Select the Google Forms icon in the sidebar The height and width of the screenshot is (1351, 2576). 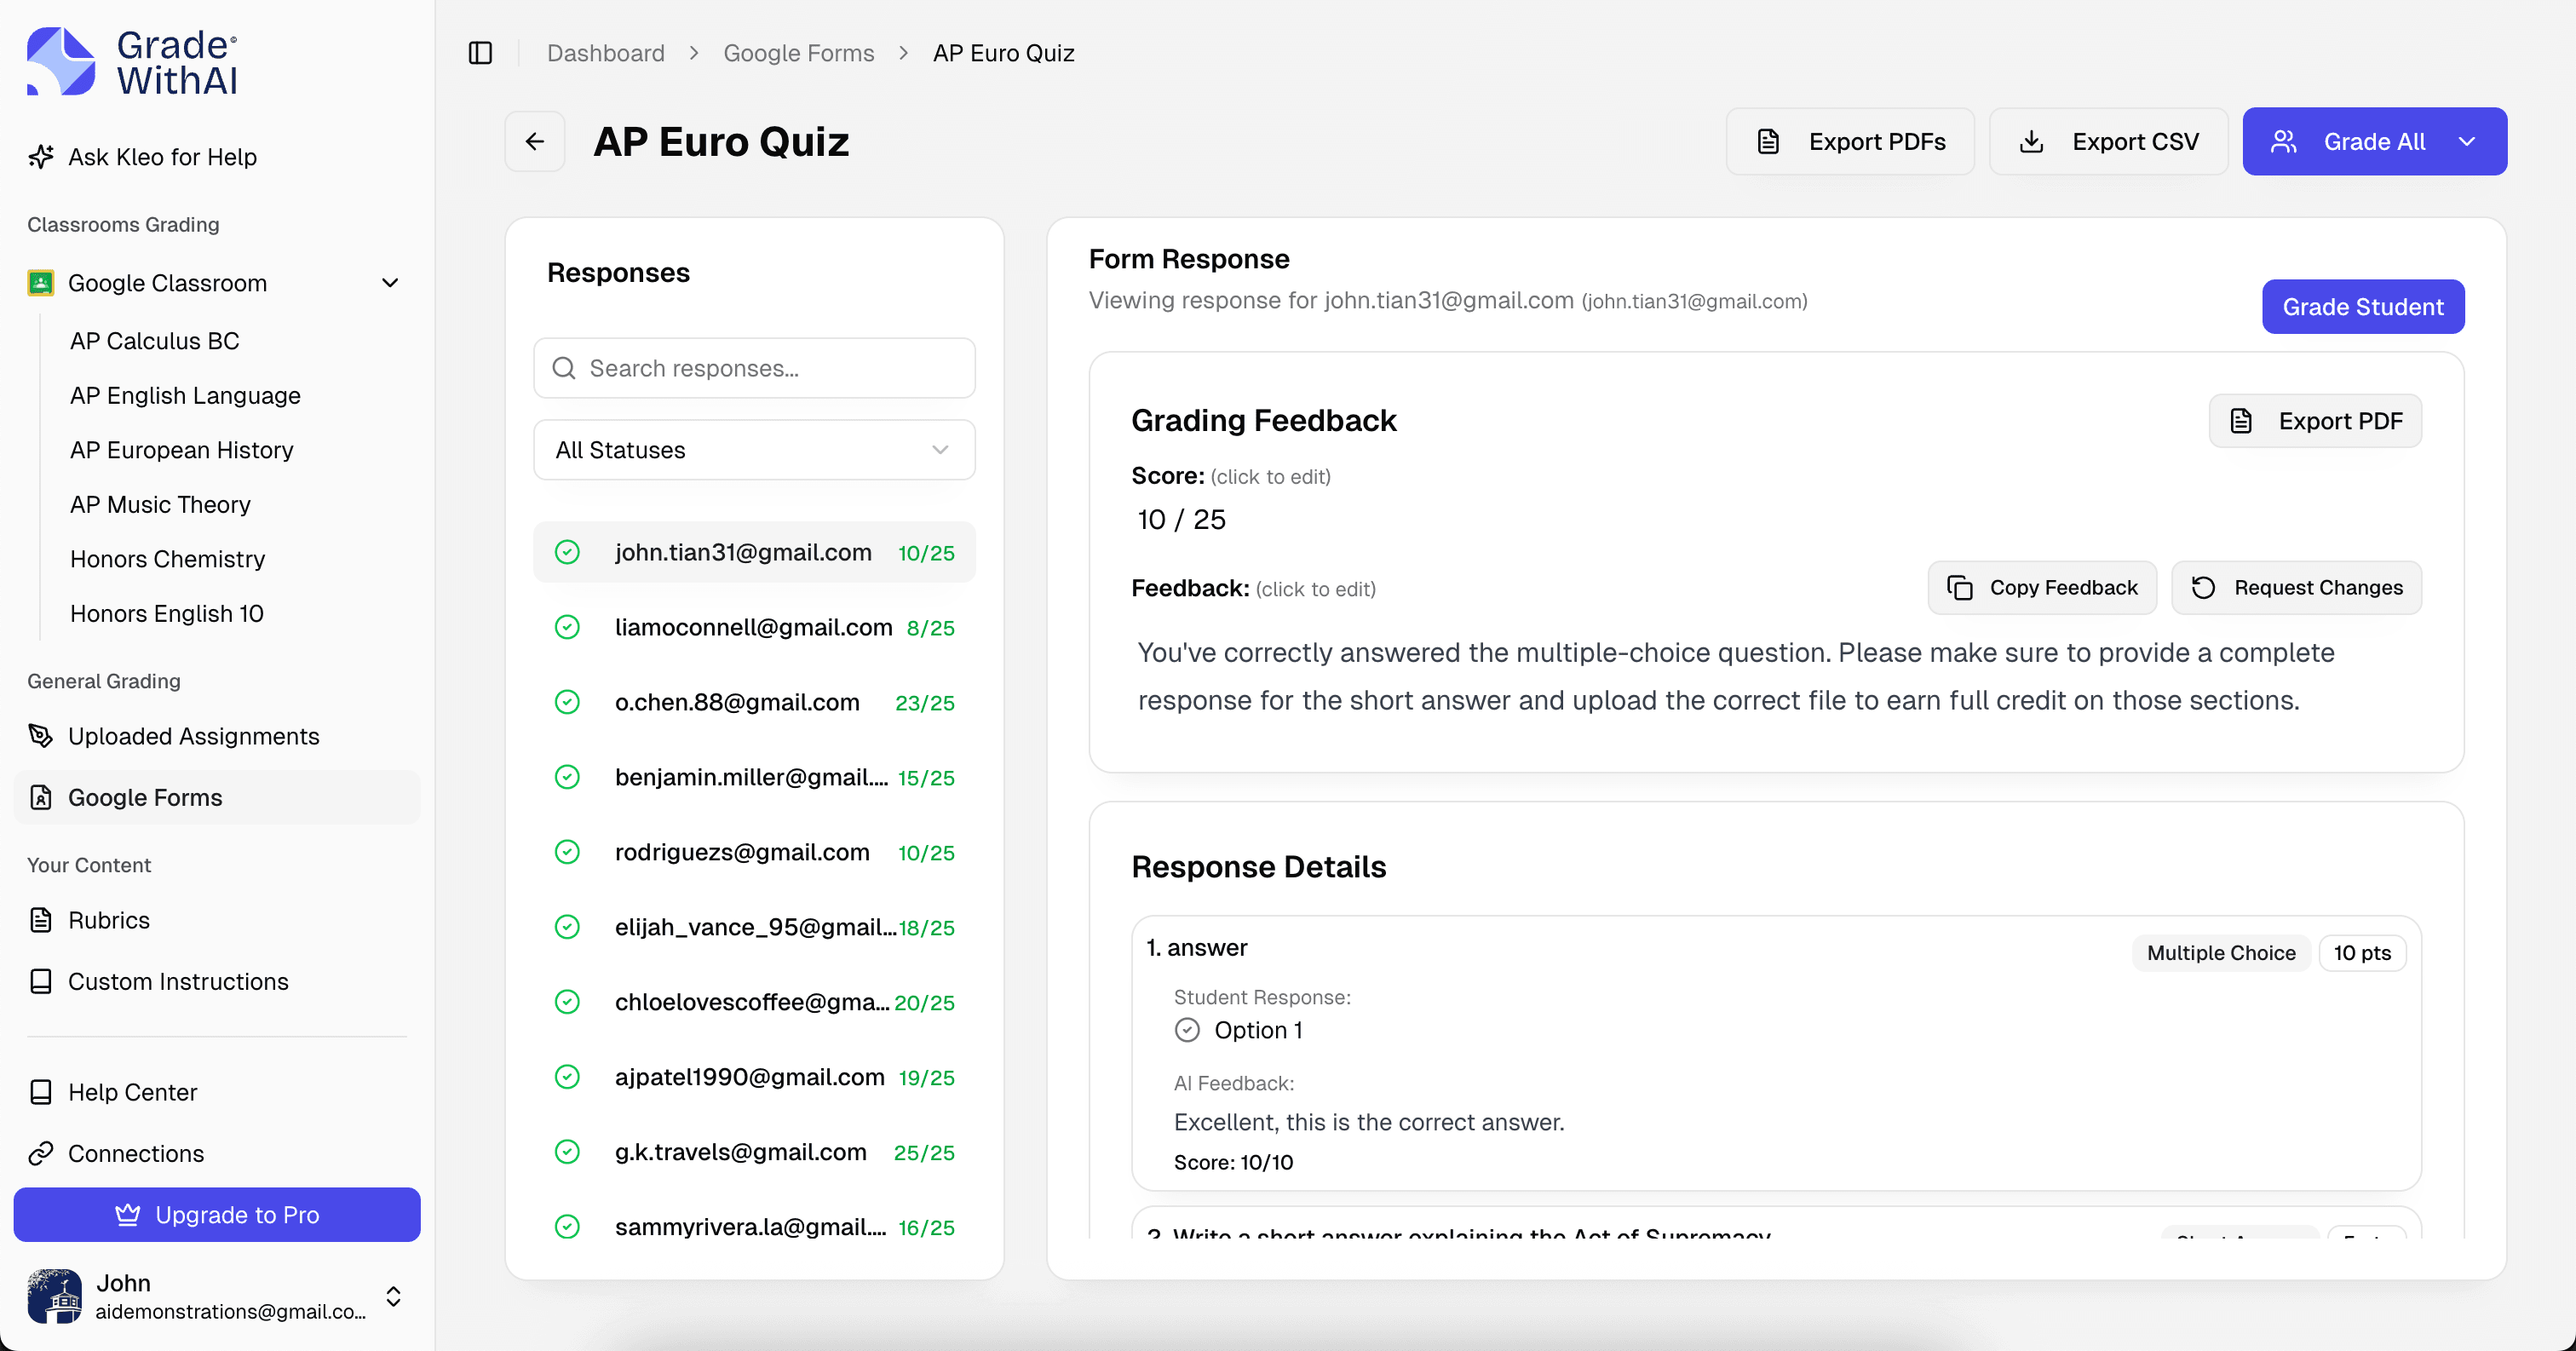point(40,797)
